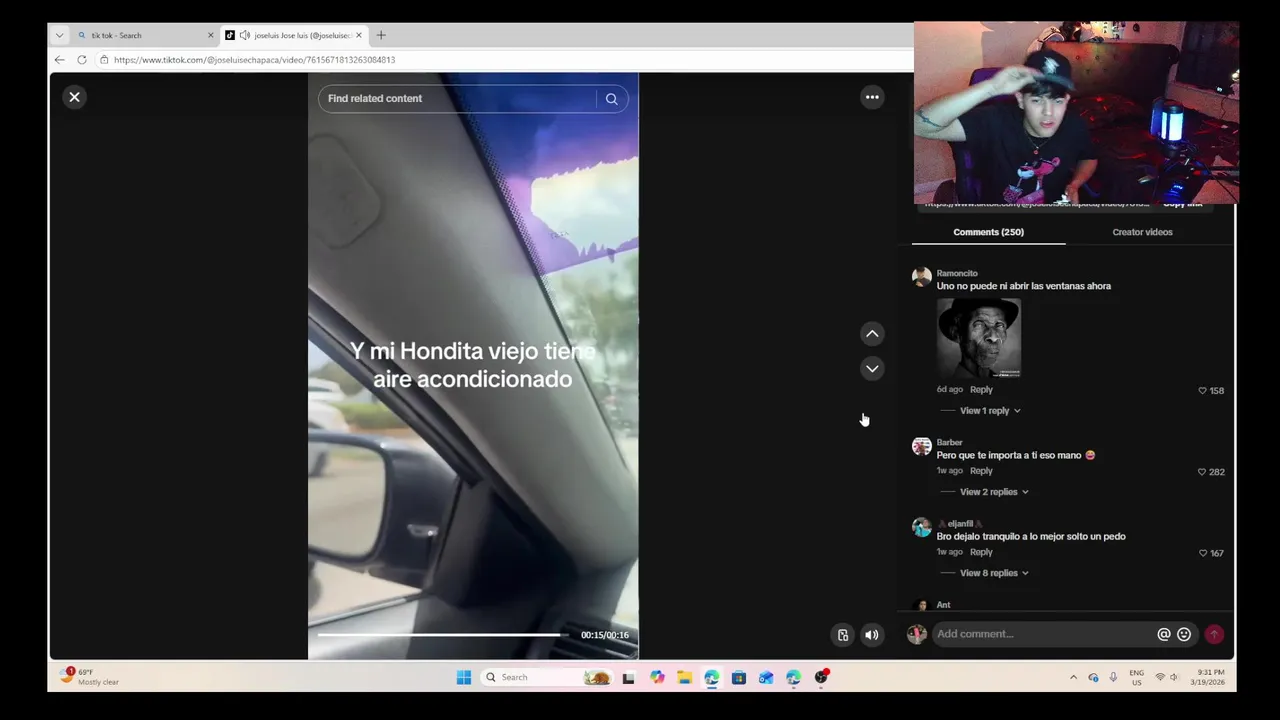Open eljanfil's profile avatar

click(x=922, y=527)
